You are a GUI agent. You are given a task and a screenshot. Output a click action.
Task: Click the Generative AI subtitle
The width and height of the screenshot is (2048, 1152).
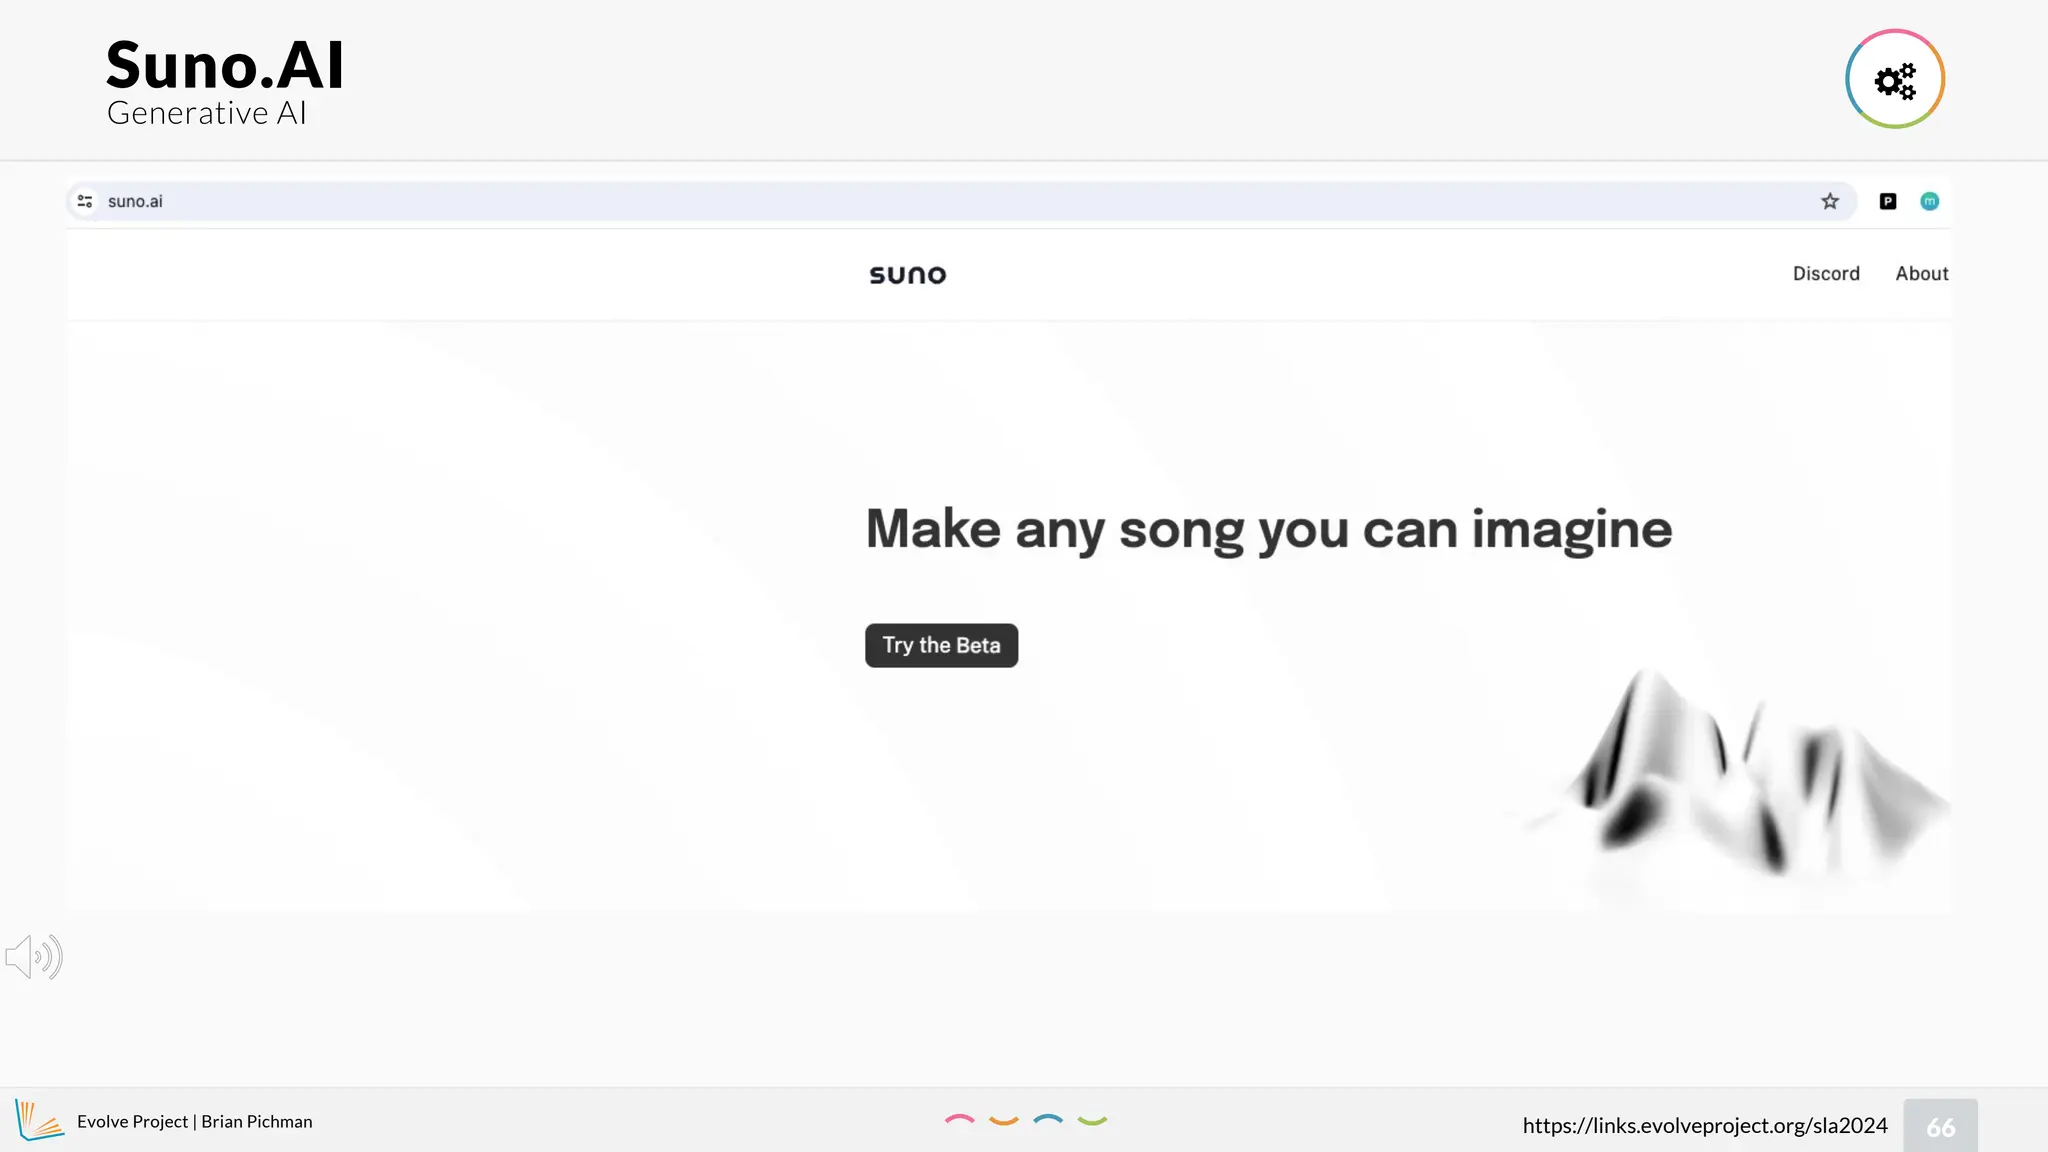click(207, 113)
